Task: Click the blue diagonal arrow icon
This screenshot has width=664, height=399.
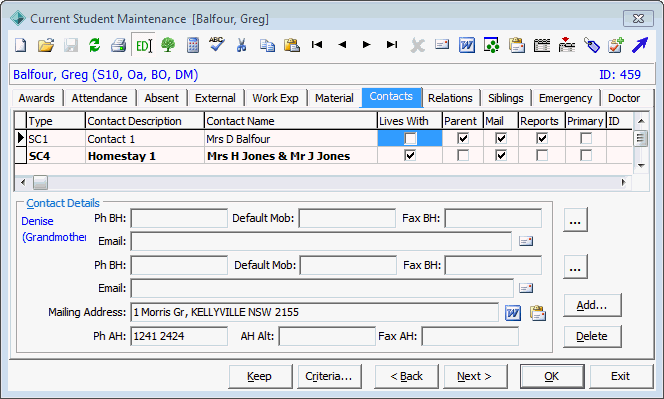Action: [640, 45]
